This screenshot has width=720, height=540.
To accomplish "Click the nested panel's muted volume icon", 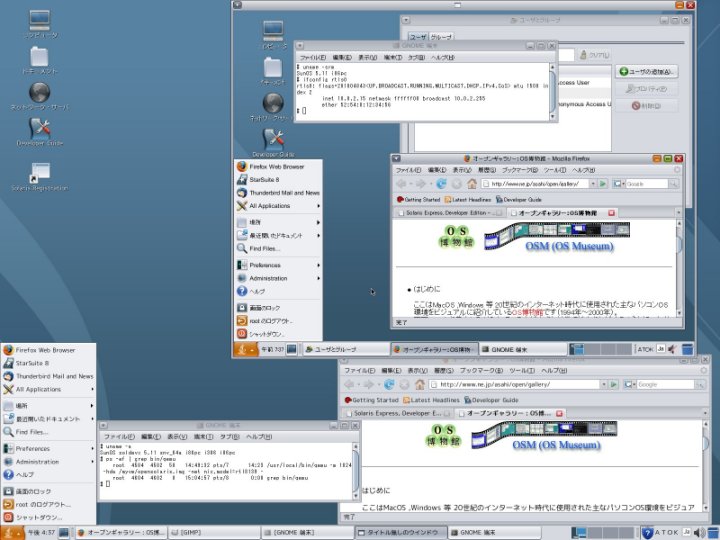I will [672, 349].
